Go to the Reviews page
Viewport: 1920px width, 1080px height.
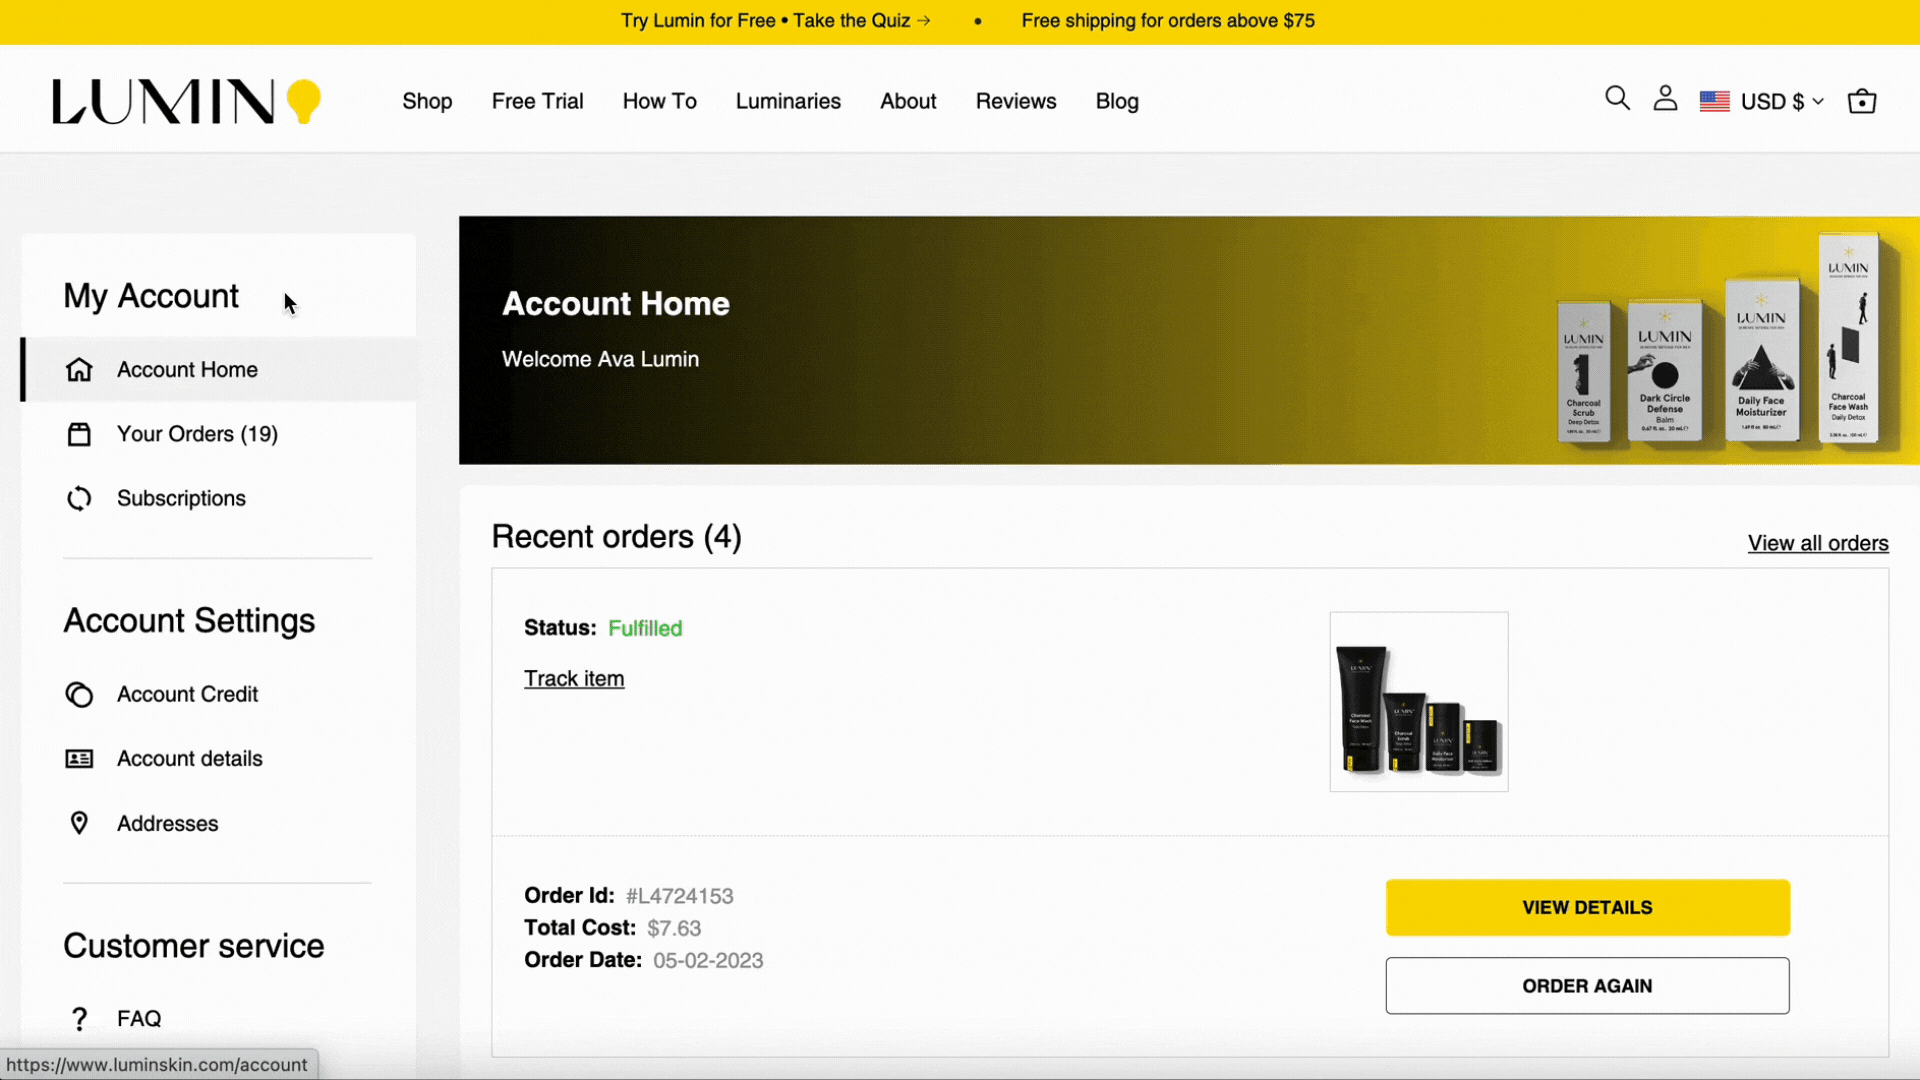tap(1015, 101)
